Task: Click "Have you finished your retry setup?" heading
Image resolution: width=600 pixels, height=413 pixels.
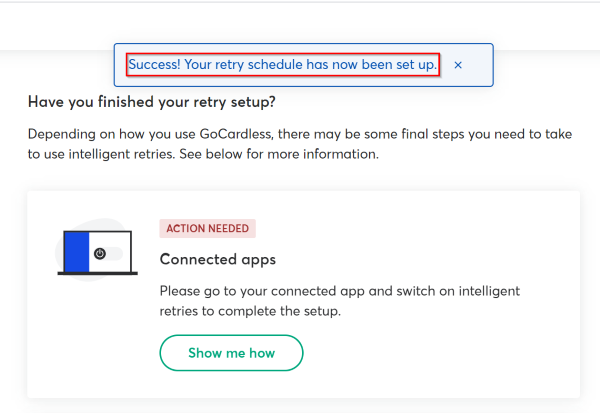Action: (x=152, y=101)
